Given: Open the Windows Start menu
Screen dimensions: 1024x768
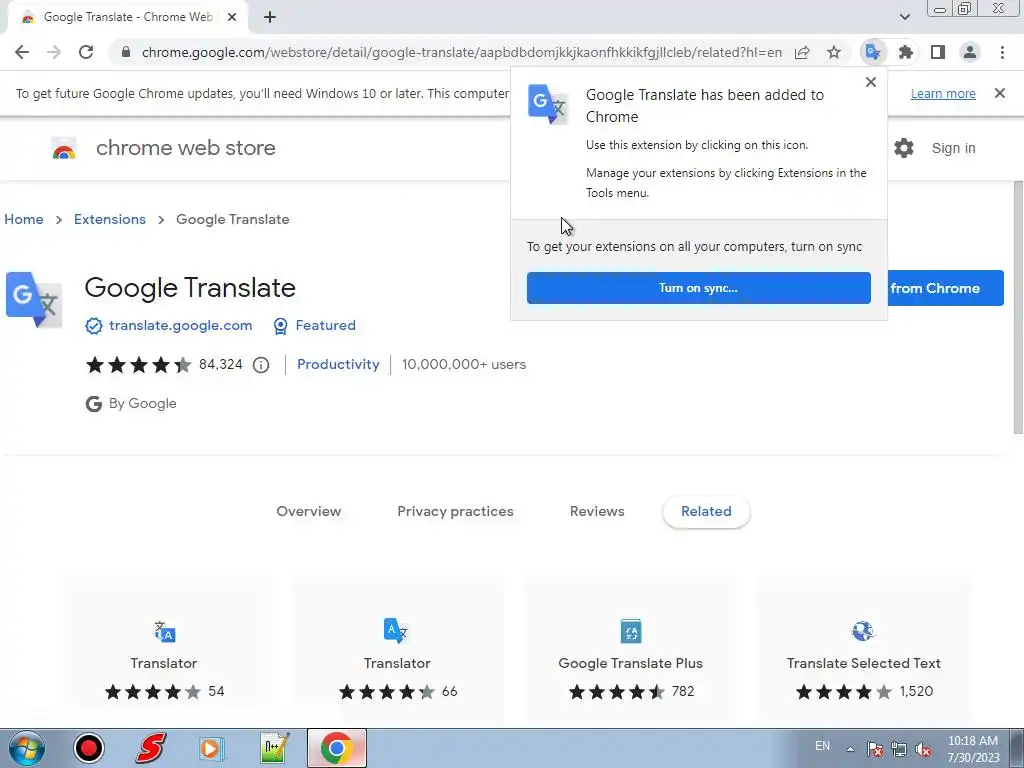Looking at the screenshot, I should pos(26,748).
